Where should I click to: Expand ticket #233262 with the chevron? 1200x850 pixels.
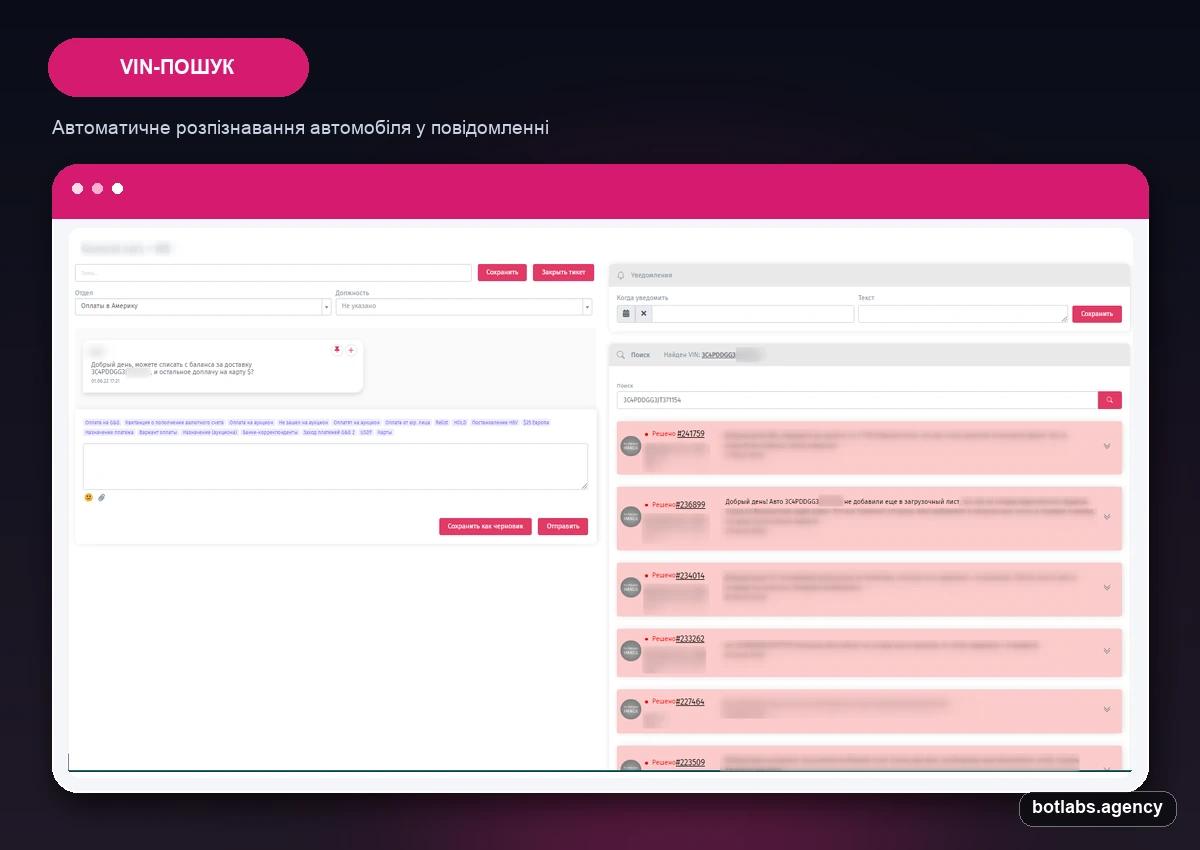coord(1107,650)
